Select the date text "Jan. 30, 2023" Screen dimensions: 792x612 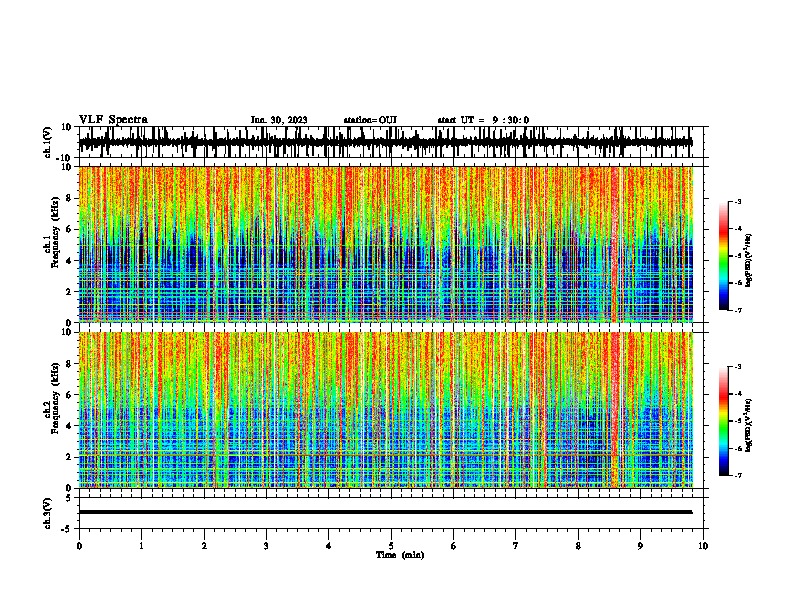(x=279, y=120)
